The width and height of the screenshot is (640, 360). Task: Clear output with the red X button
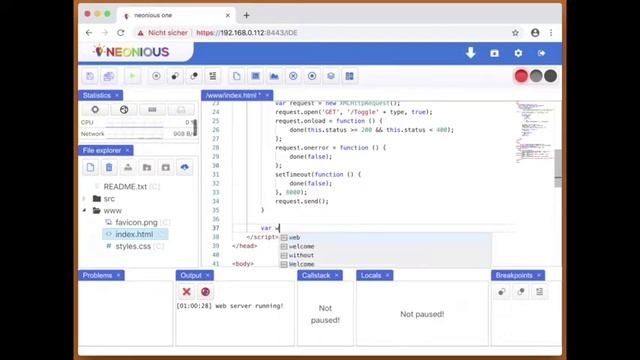point(187,291)
